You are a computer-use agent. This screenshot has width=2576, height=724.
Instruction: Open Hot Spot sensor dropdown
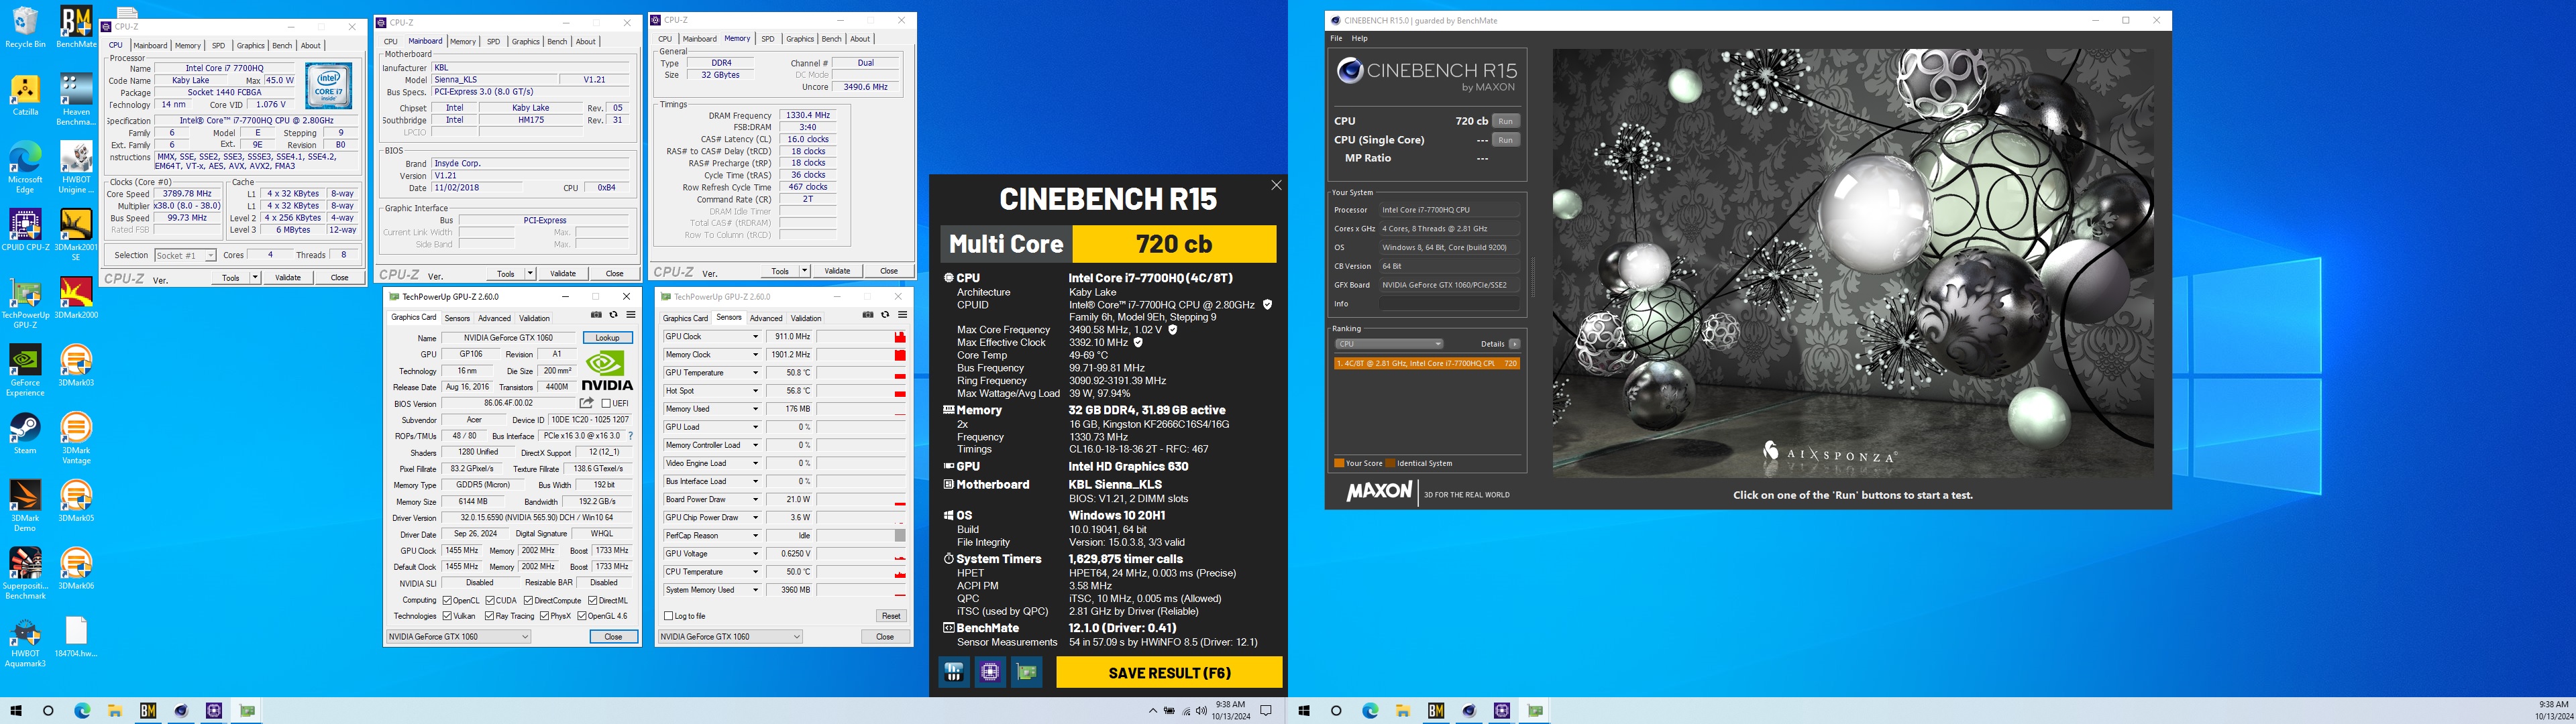[755, 391]
